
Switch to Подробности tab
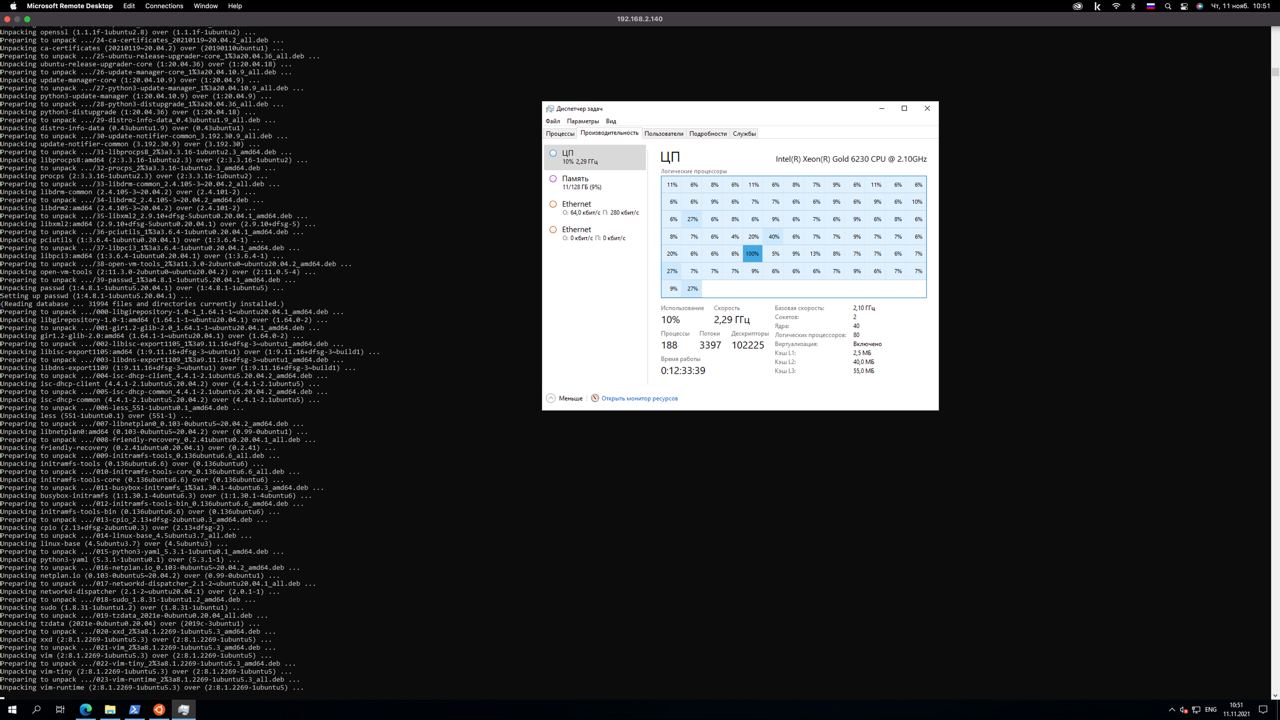click(x=708, y=133)
